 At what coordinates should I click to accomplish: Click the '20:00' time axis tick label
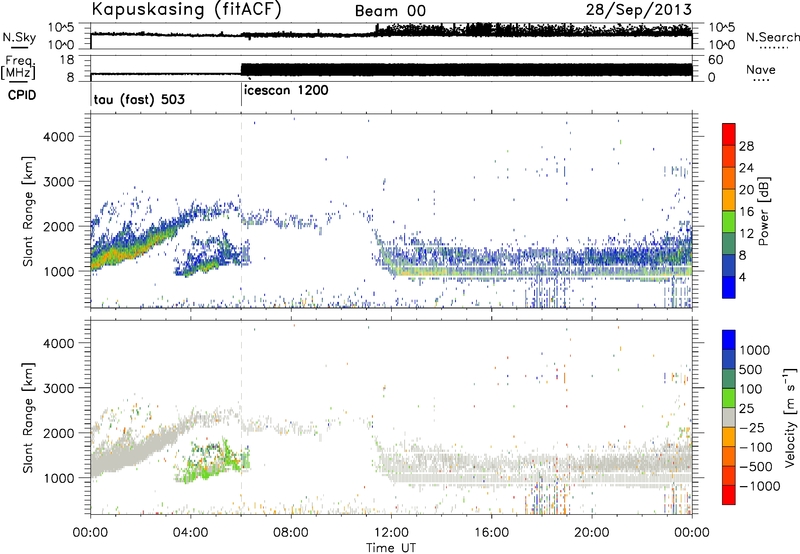pos(592,533)
